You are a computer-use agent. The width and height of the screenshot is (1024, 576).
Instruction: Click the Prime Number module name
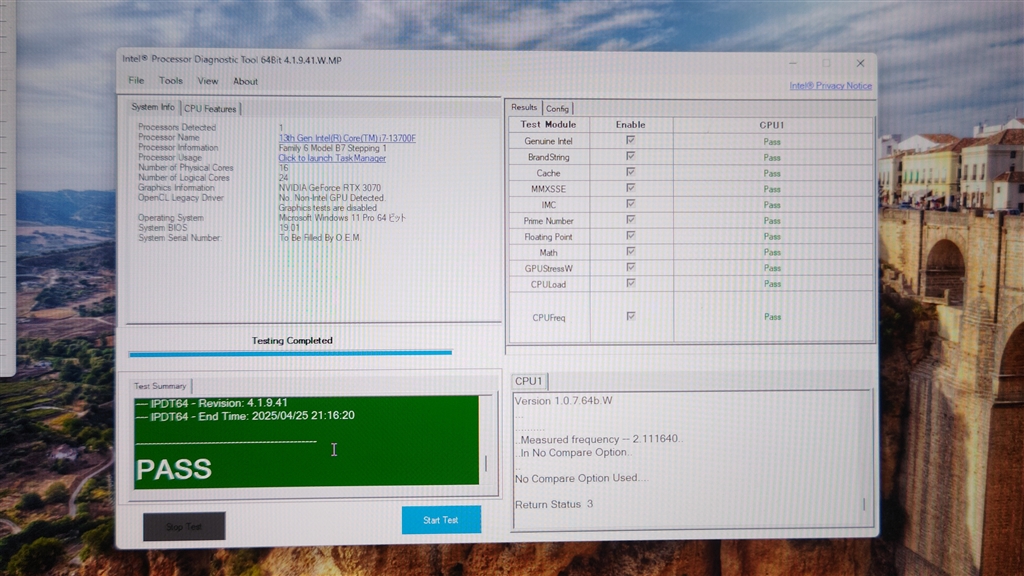click(548, 221)
